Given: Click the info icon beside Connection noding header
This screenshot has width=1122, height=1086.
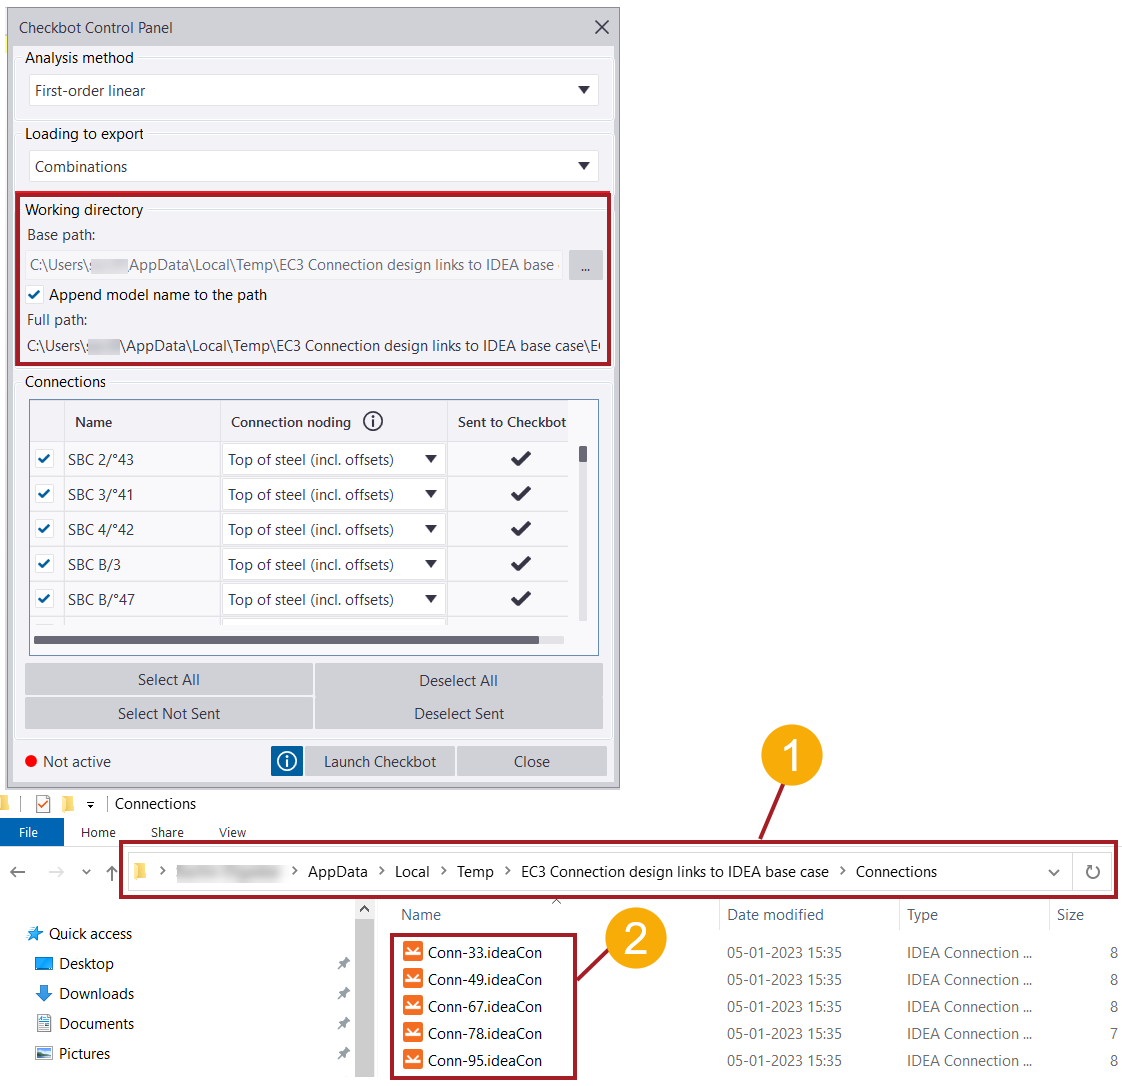Looking at the screenshot, I should 373,421.
